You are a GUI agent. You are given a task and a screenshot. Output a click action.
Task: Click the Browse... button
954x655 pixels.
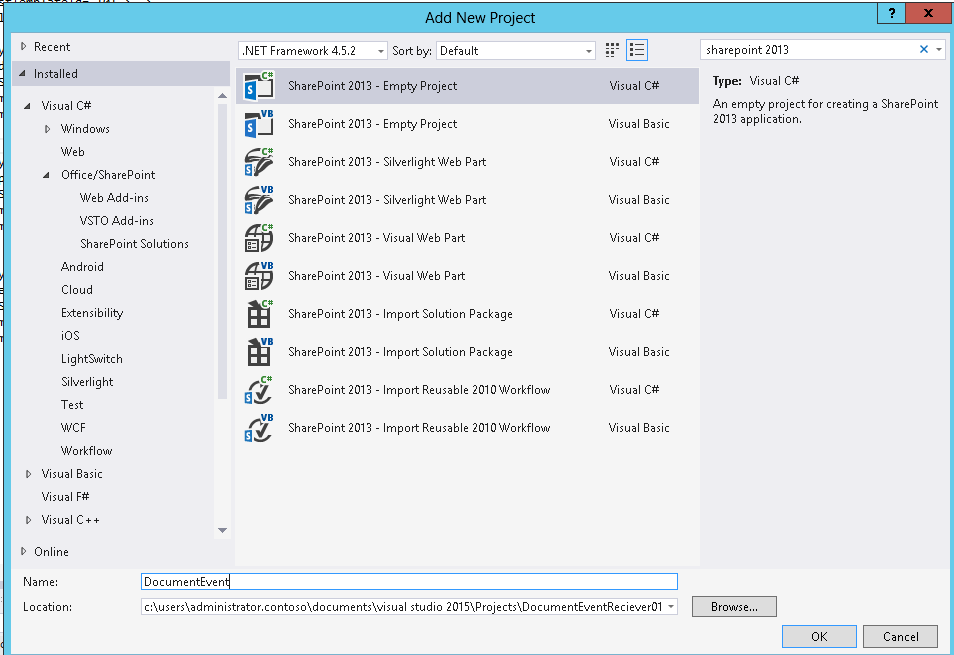[734, 606]
